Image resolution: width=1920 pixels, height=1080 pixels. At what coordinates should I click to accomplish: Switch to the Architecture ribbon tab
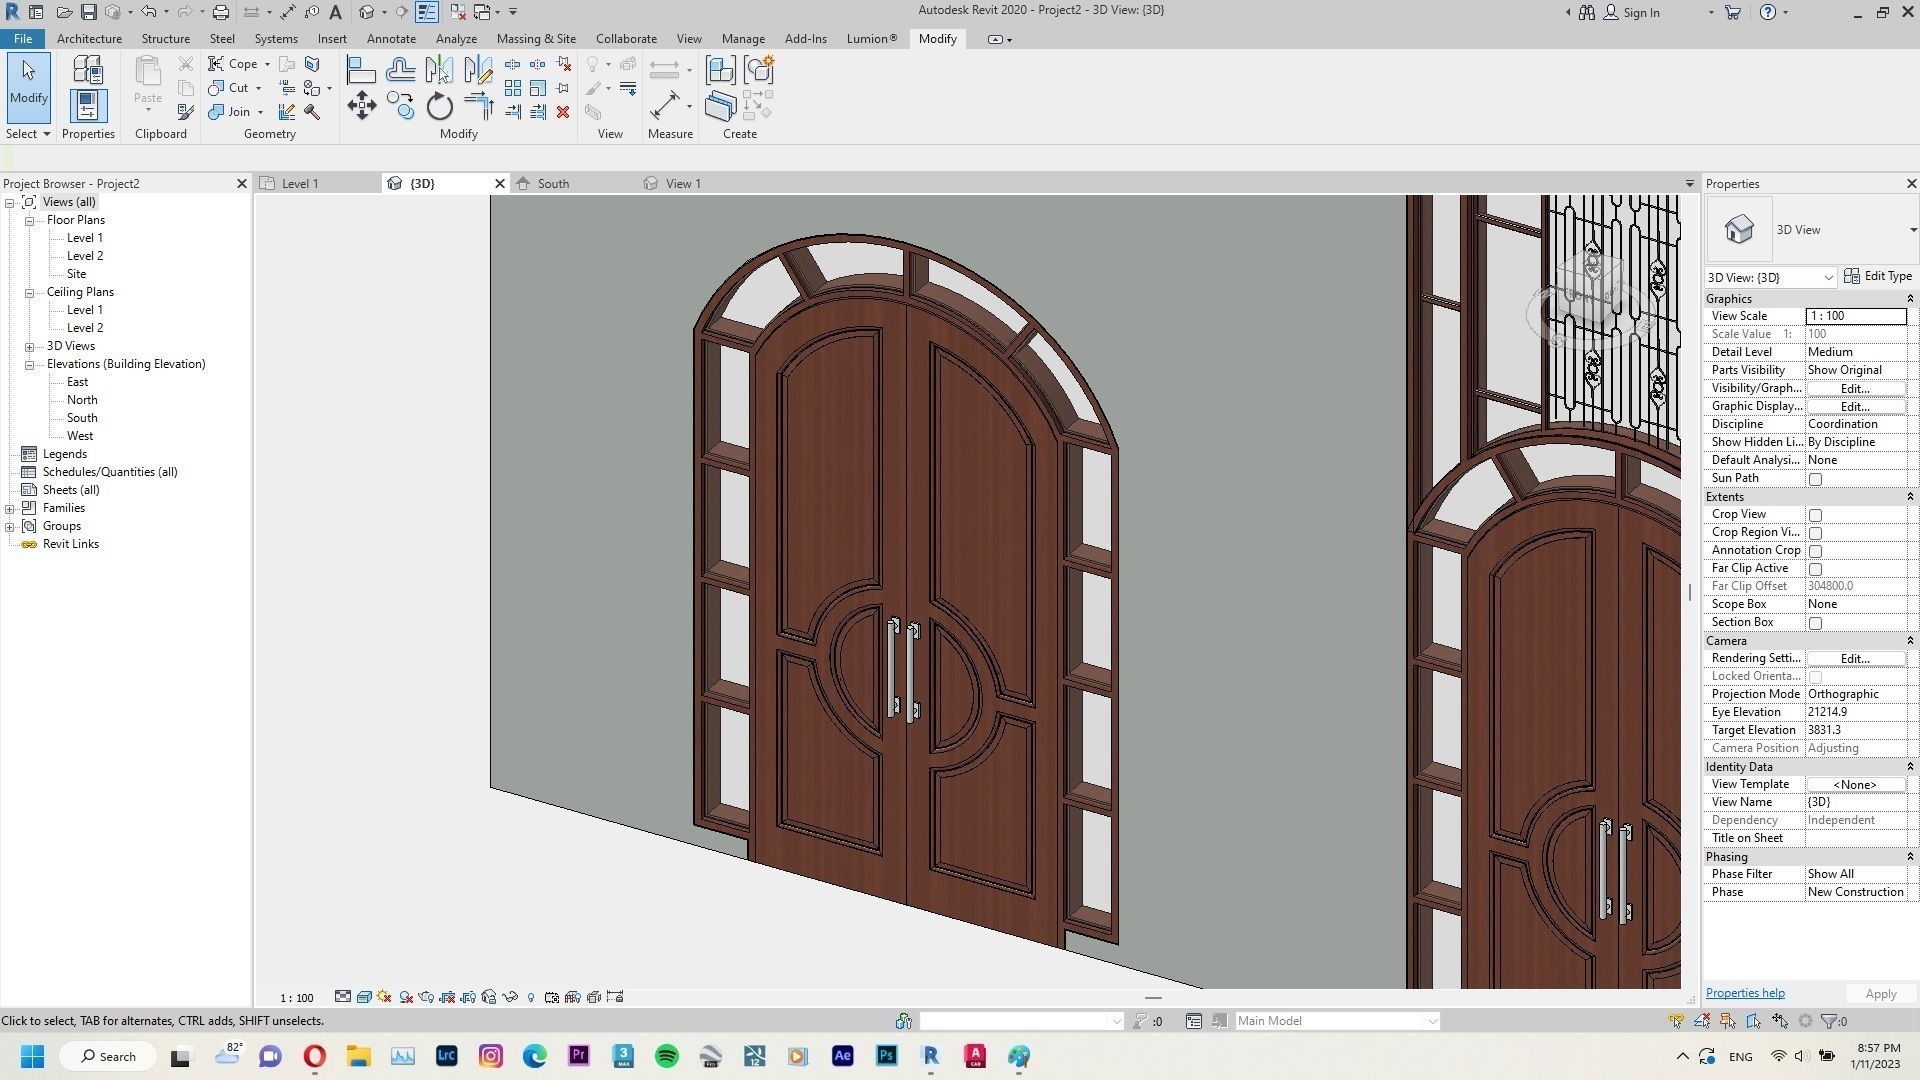[x=89, y=38]
